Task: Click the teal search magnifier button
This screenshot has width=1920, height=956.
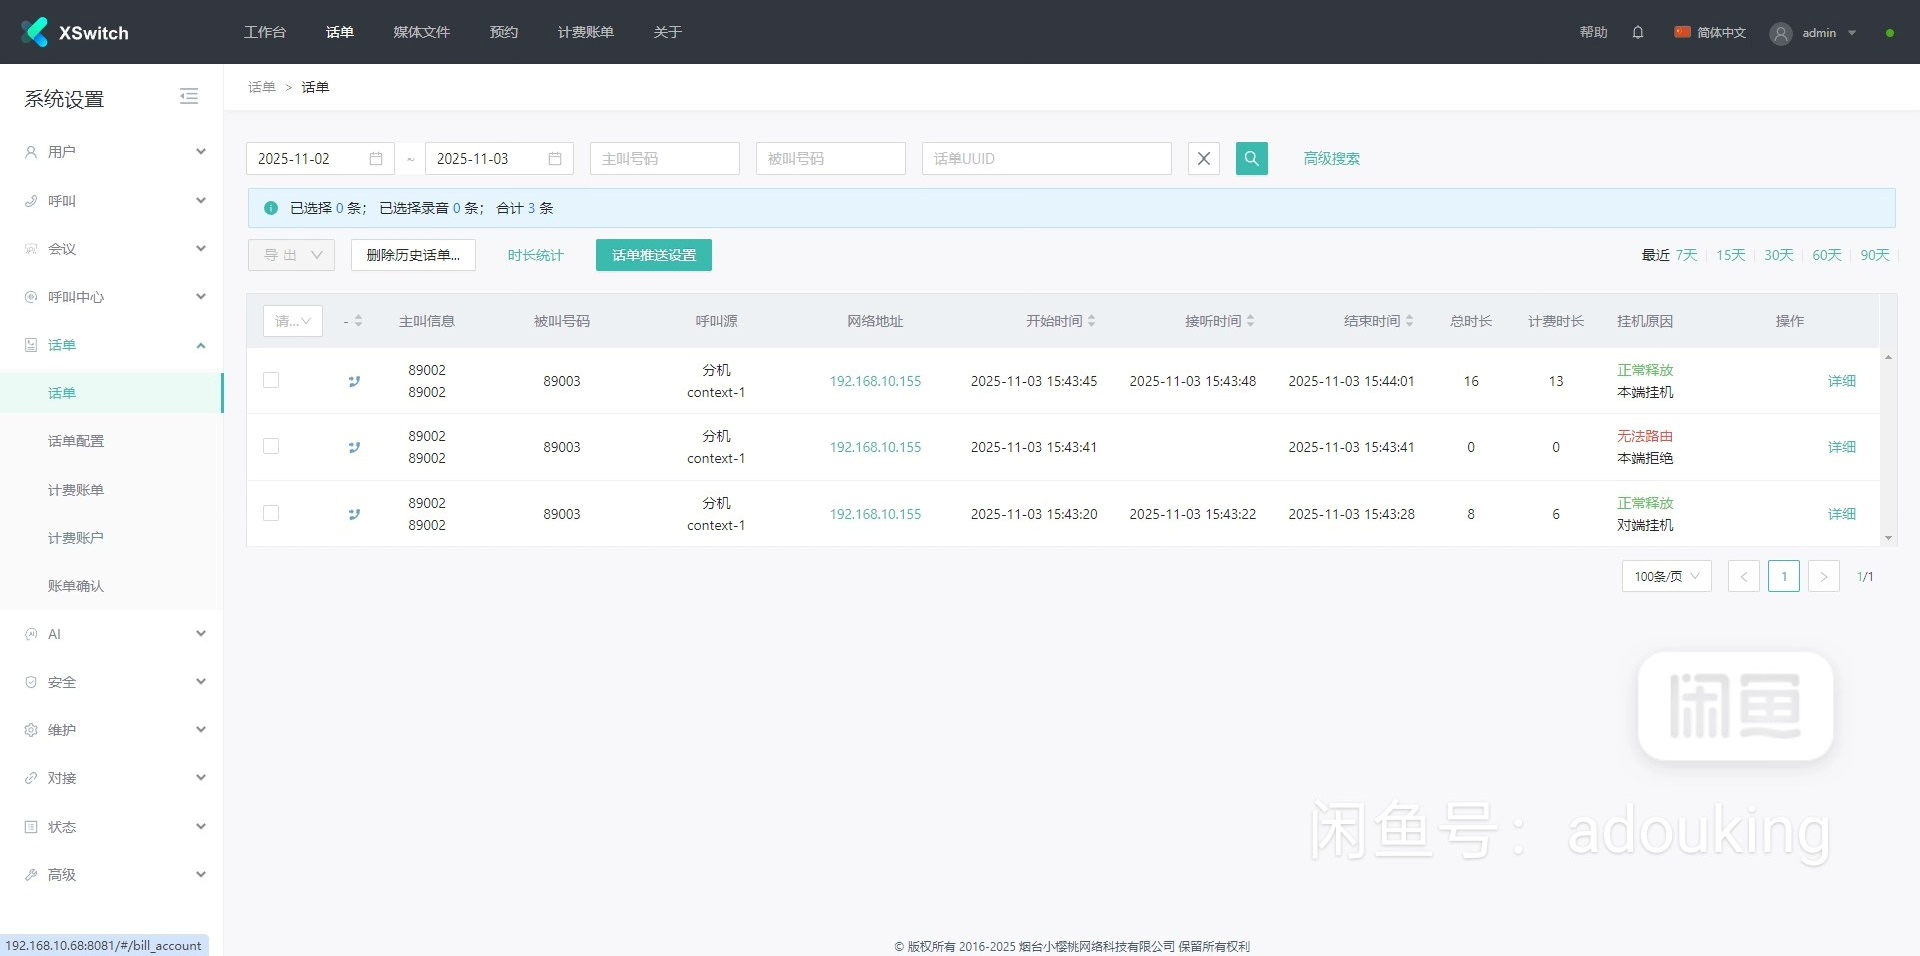Action: 1251,158
